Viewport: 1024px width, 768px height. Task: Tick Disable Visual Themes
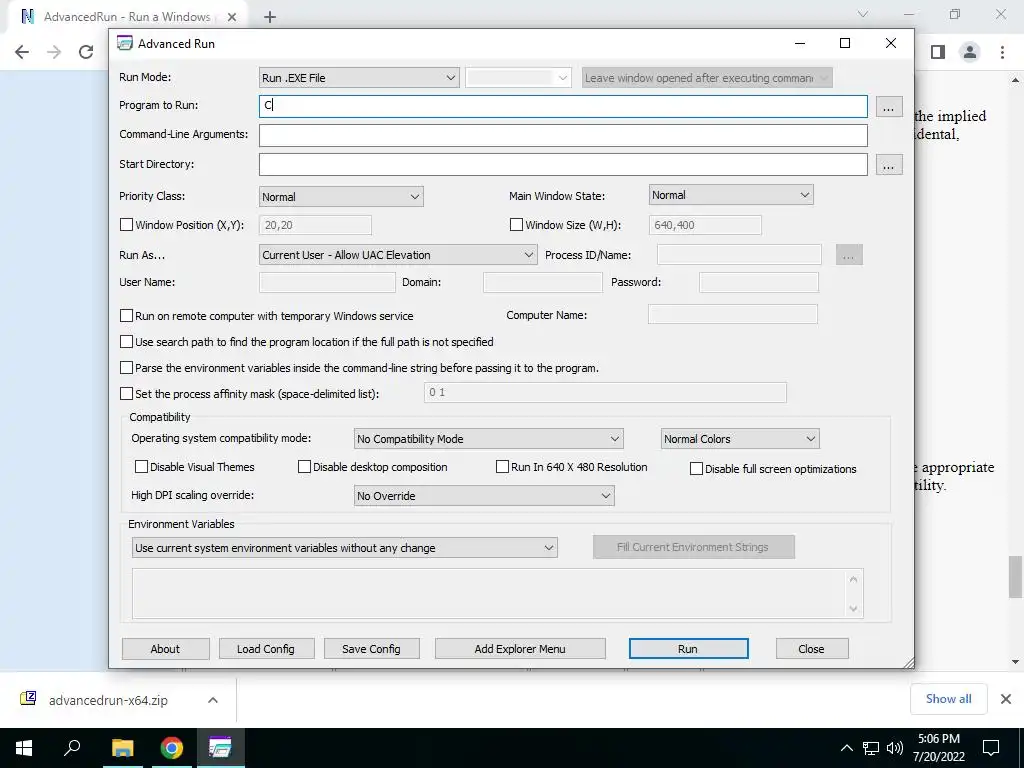(141, 466)
